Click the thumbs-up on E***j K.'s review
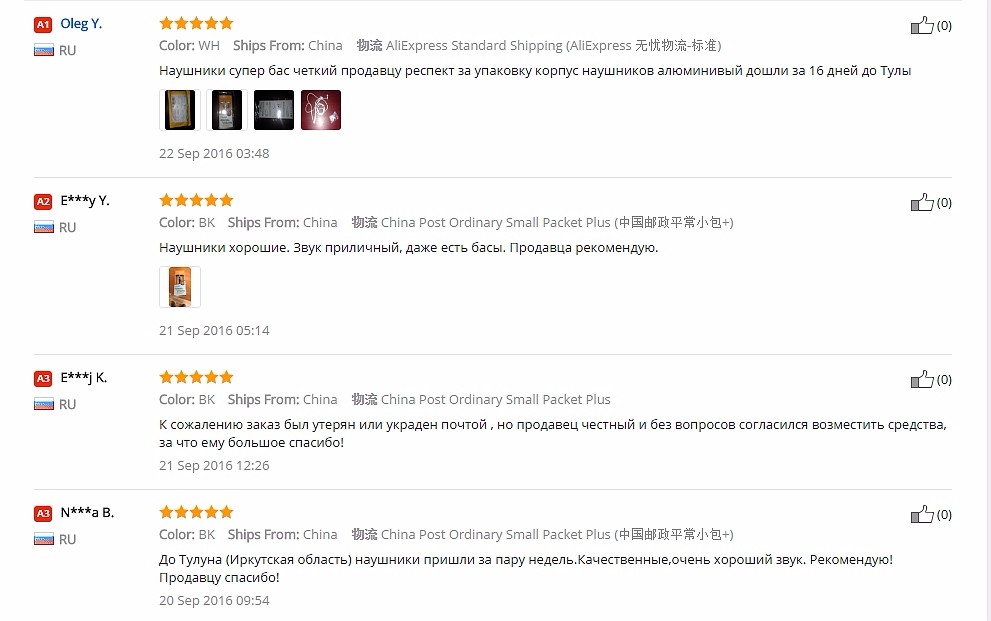Viewport: 991px width, 621px height. (921, 379)
